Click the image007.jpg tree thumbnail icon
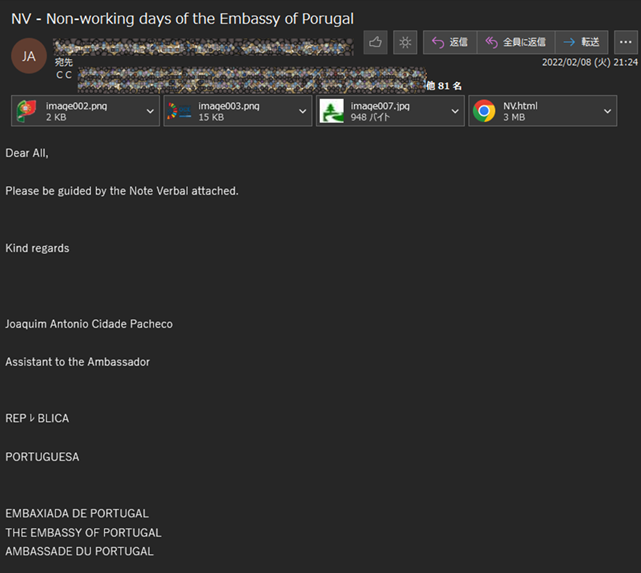Image resolution: width=641 pixels, height=573 pixels. [331, 111]
